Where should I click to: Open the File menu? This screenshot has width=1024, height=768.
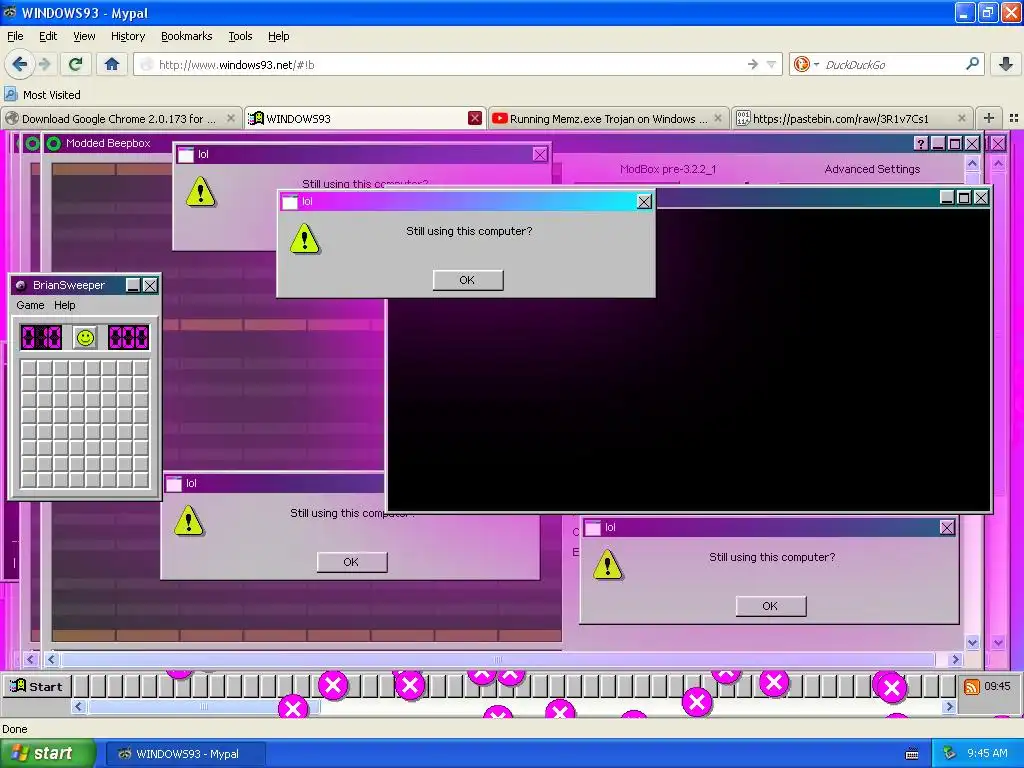(15, 36)
